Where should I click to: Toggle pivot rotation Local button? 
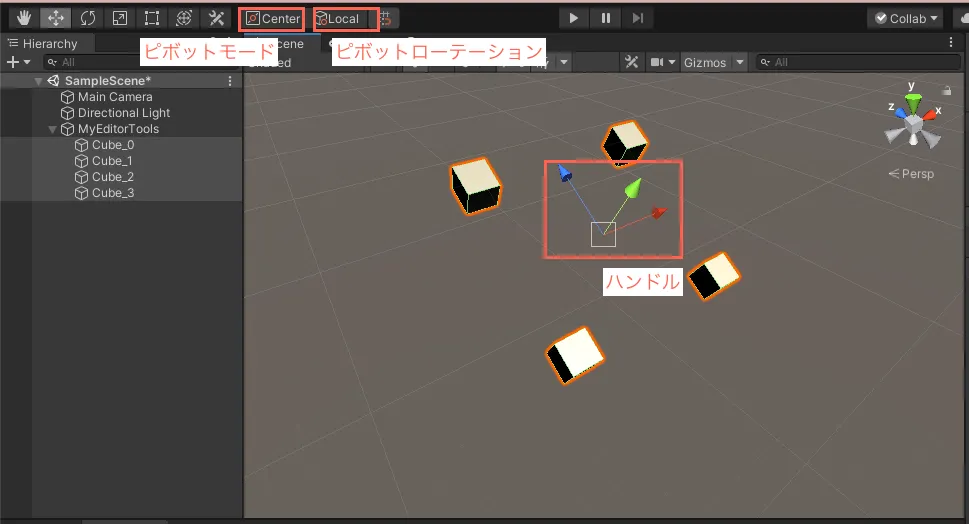tap(344, 19)
